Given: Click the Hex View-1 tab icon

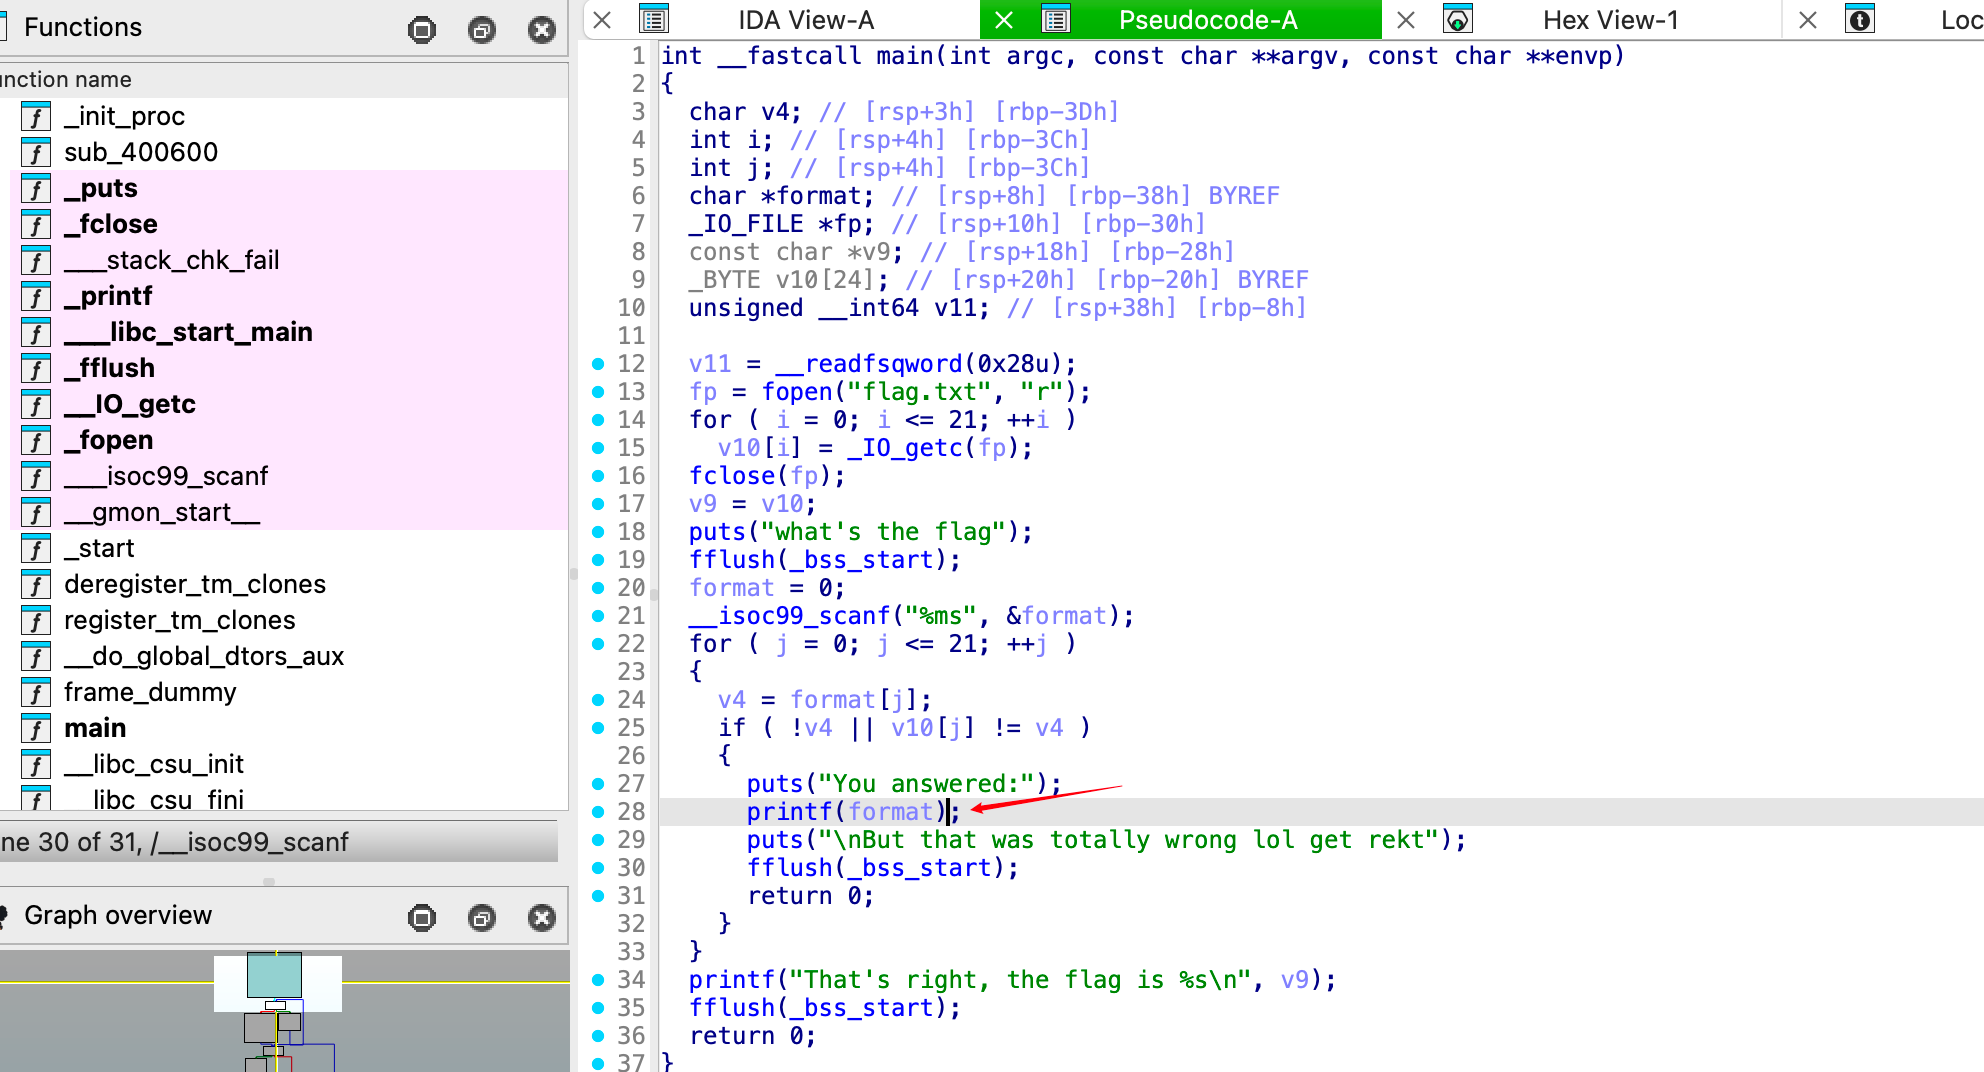Looking at the screenshot, I should coord(1458,20).
